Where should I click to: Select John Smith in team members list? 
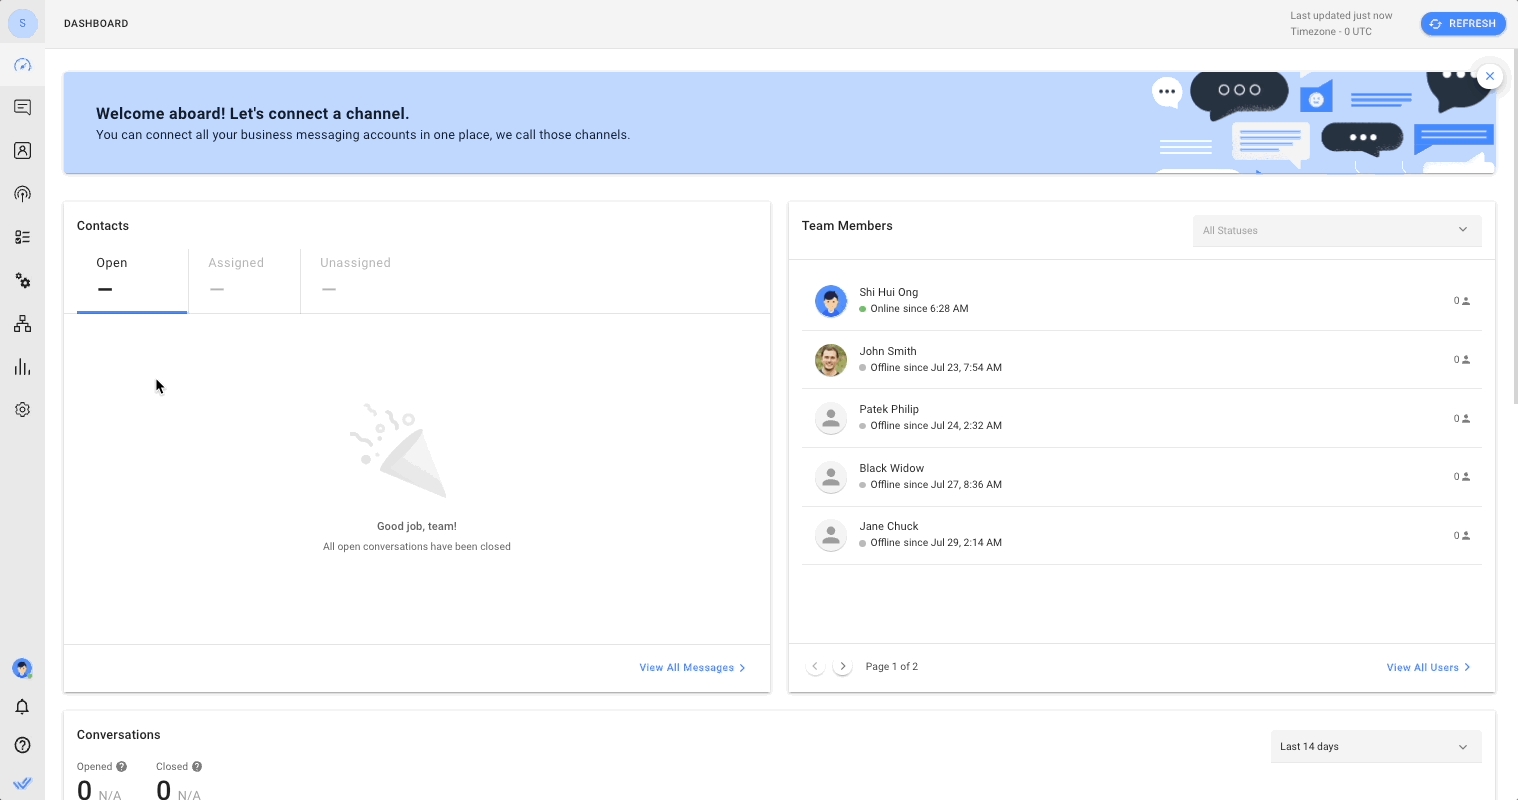888,352
